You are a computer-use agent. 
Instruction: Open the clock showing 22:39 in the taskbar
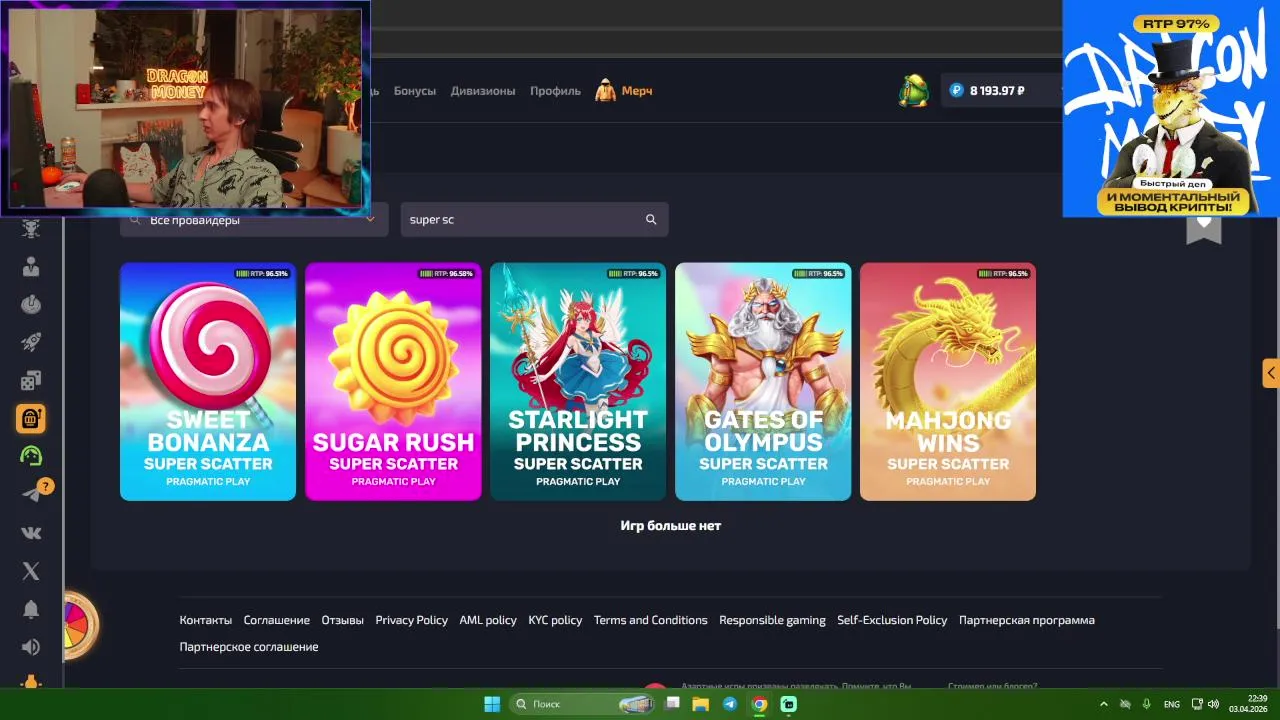pos(1250,704)
